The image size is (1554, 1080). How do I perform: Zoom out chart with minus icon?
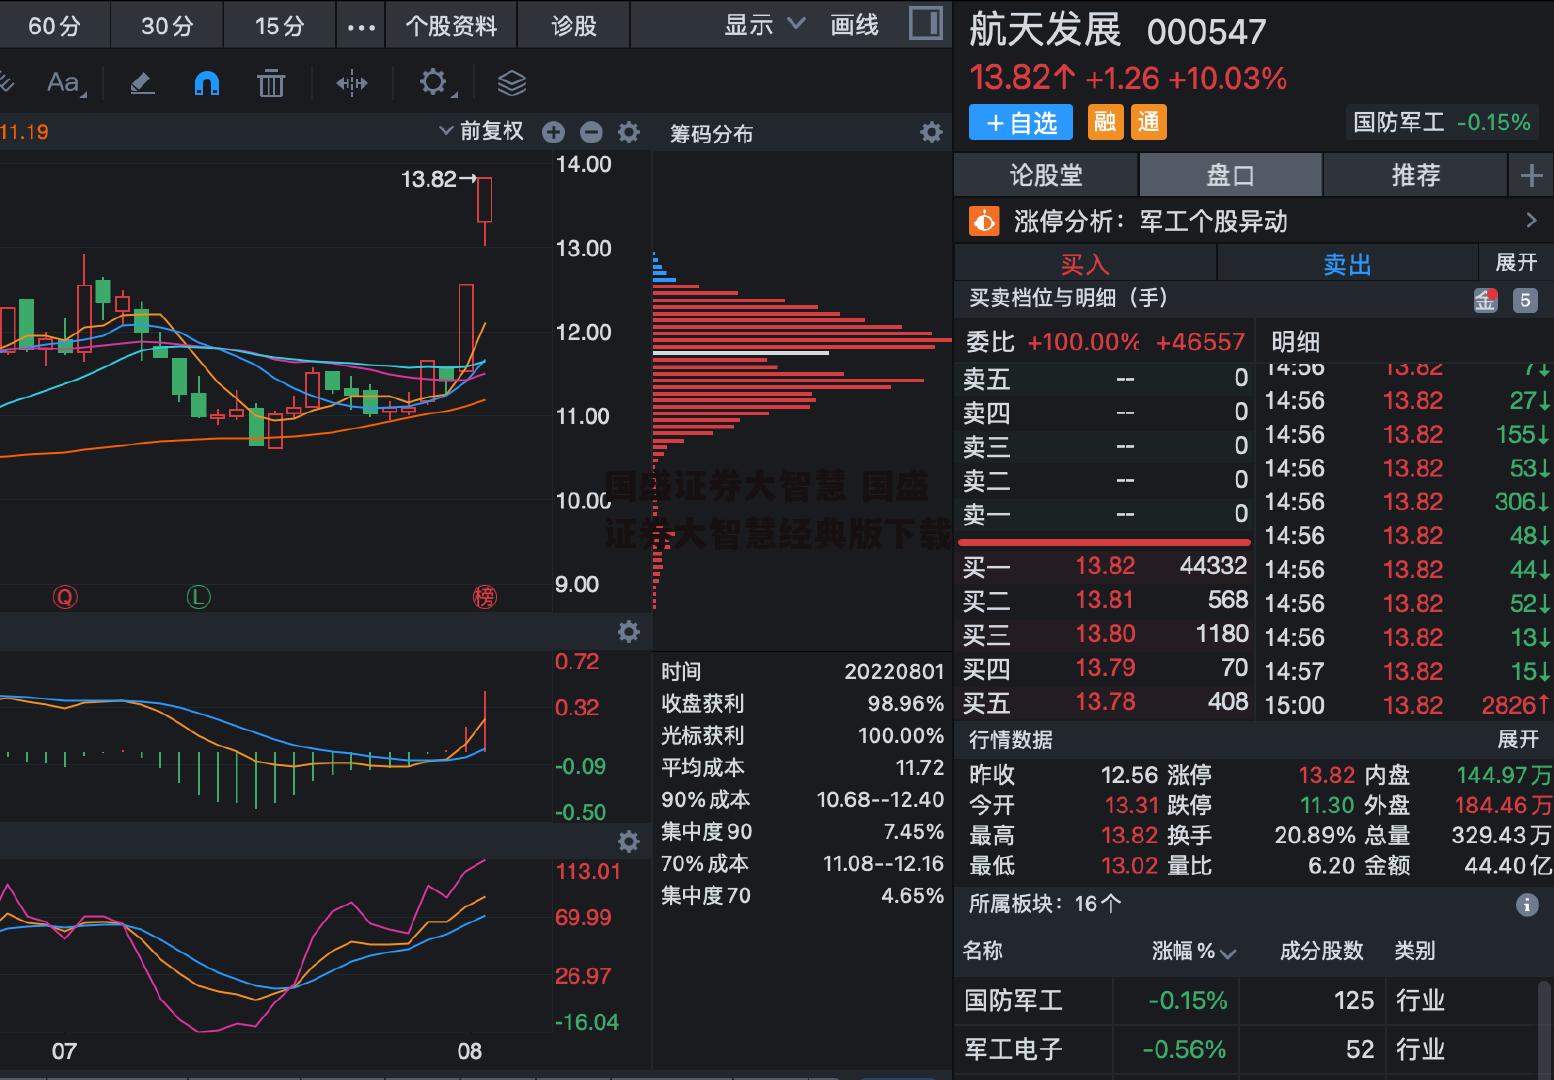591,132
